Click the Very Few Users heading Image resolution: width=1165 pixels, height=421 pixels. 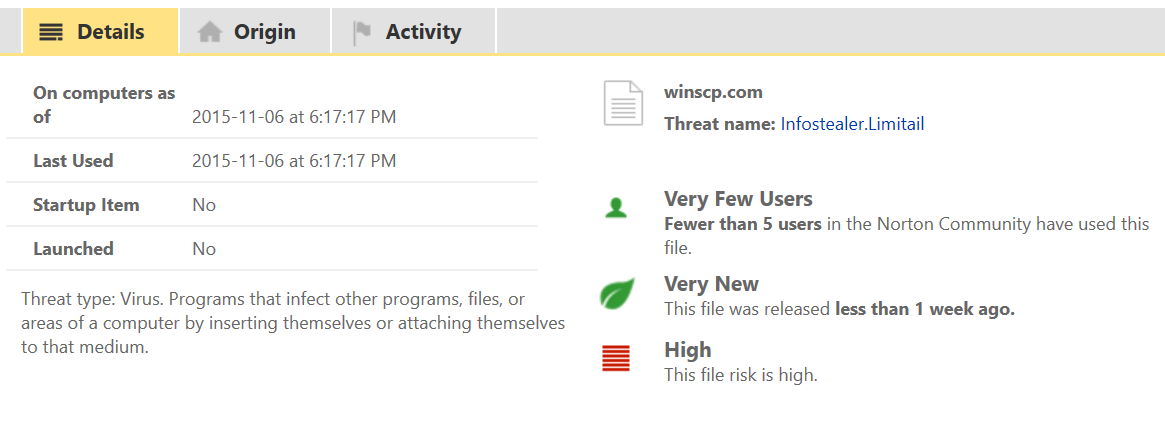tap(738, 199)
